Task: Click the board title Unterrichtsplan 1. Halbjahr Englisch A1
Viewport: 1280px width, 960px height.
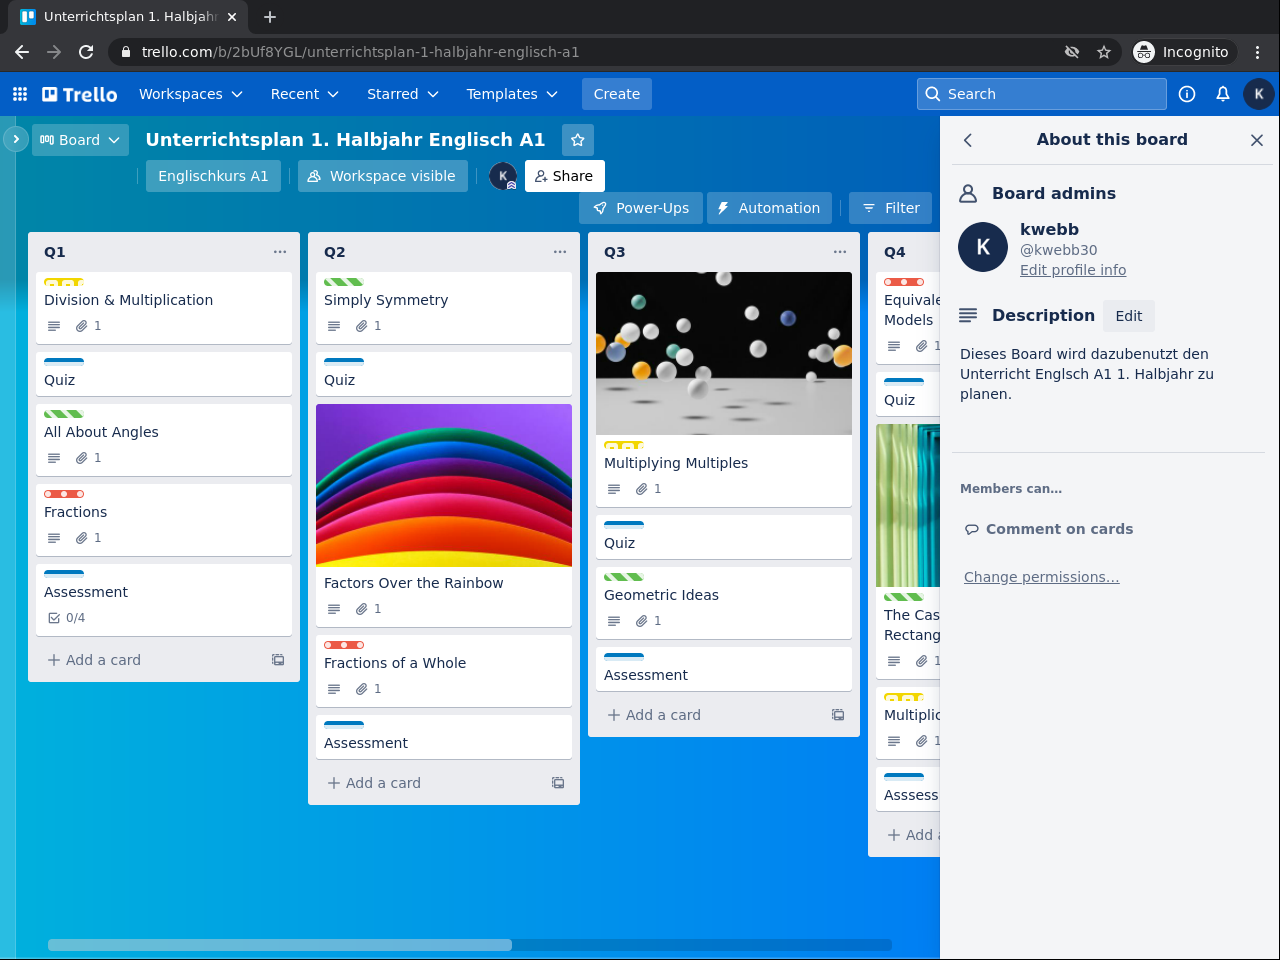Action: [345, 140]
